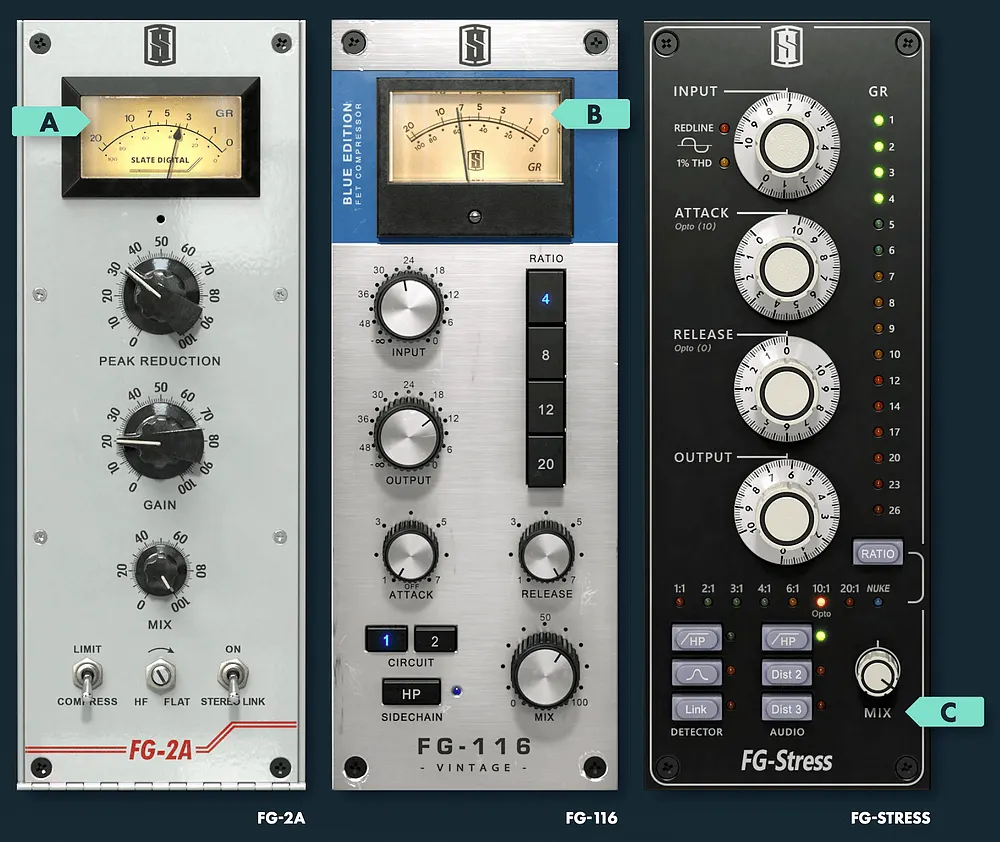Click the Slate logo atop the FG-2A

pos(159,45)
